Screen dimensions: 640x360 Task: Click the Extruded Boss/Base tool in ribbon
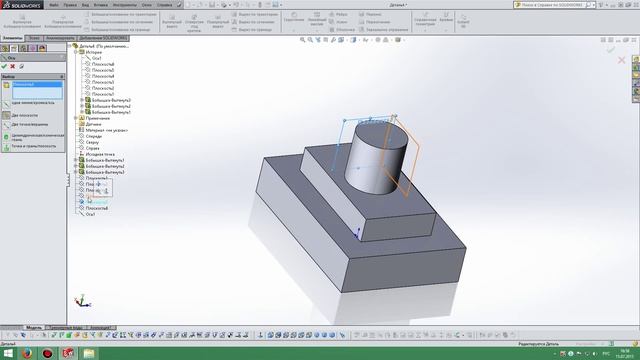[x=22, y=21]
